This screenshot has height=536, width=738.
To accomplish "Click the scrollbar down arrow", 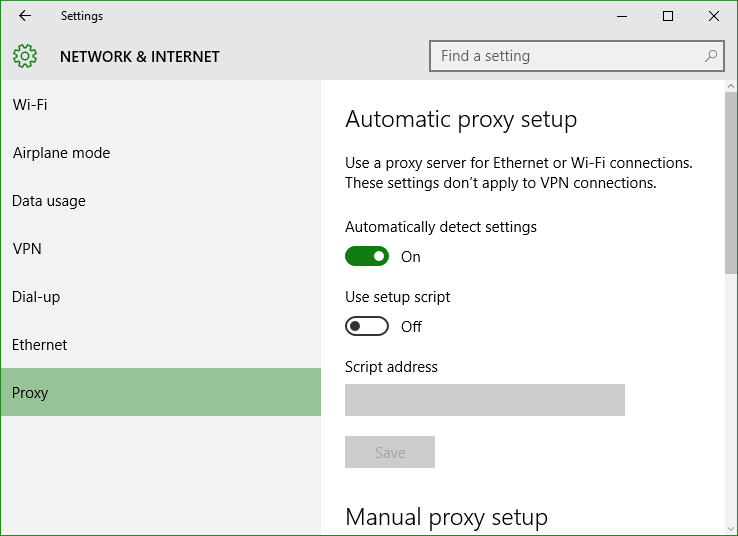I will point(731,529).
